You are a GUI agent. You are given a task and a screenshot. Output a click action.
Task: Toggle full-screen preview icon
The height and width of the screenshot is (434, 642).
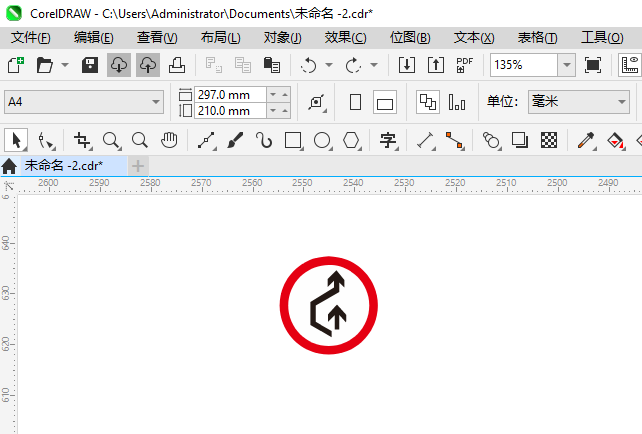click(x=593, y=65)
